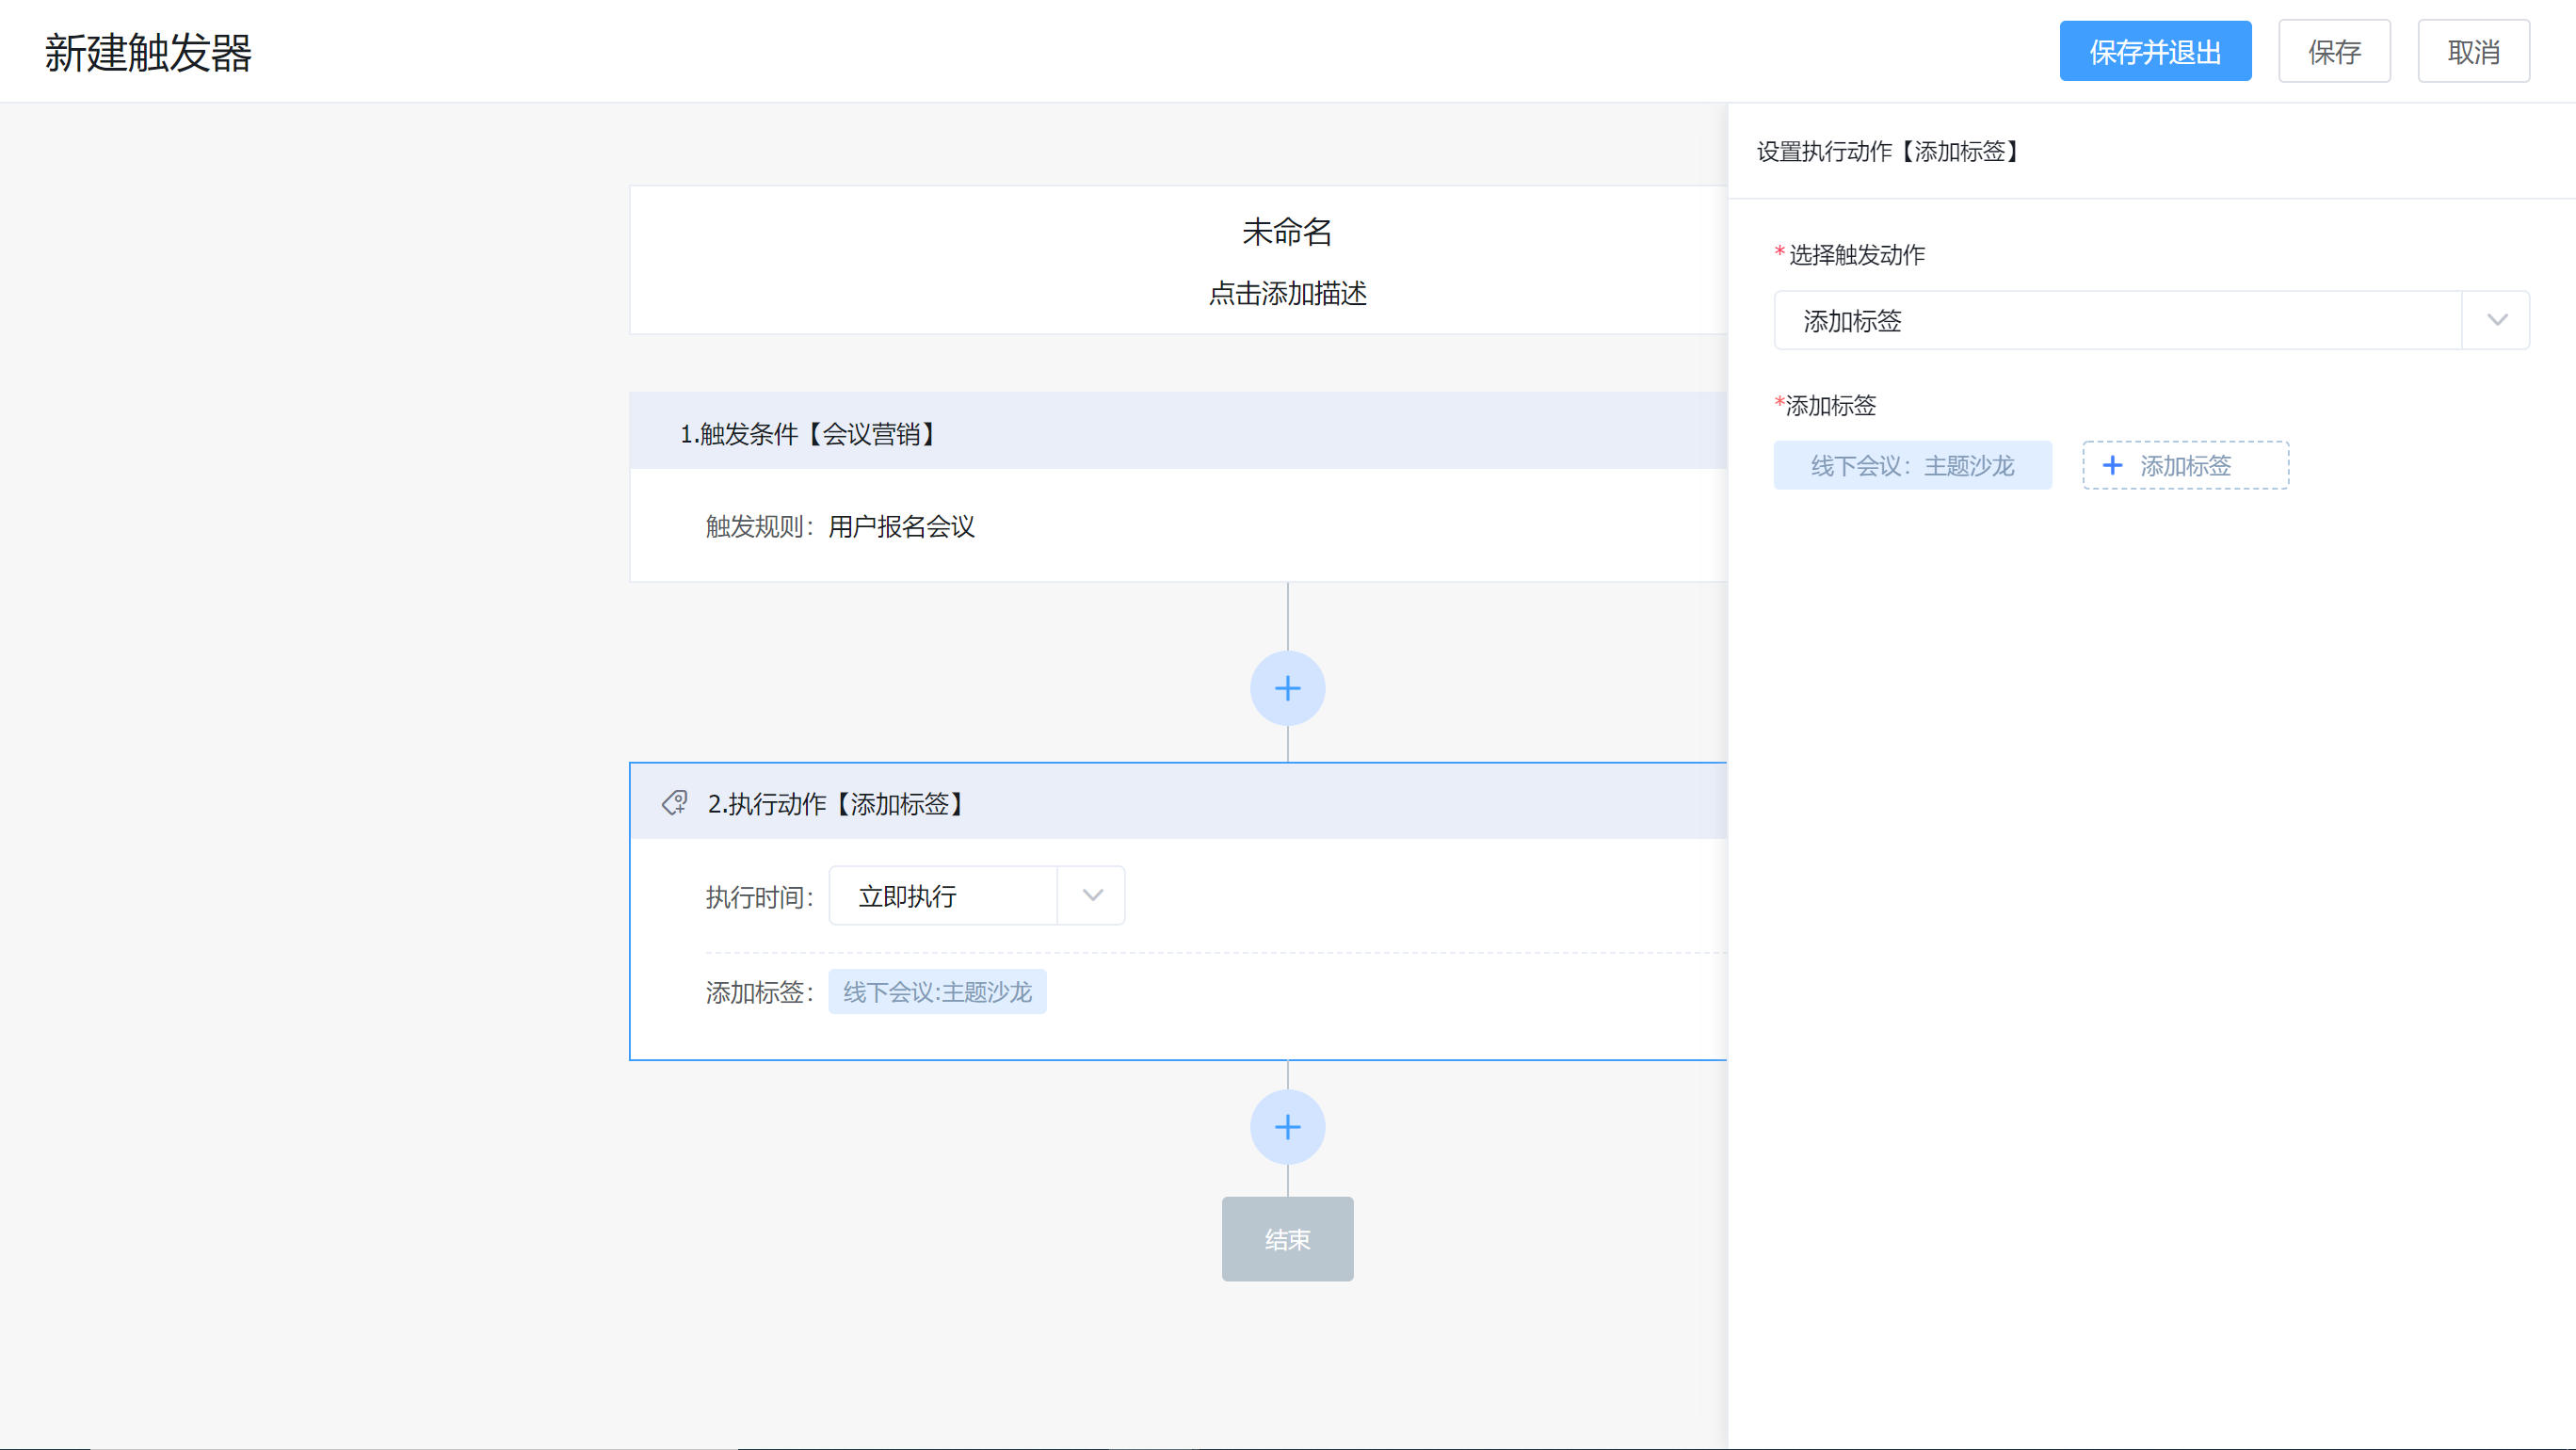Image resolution: width=2576 pixels, height=1450 pixels.
Task: Click the 新建触发器 page heading
Action: (148, 52)
